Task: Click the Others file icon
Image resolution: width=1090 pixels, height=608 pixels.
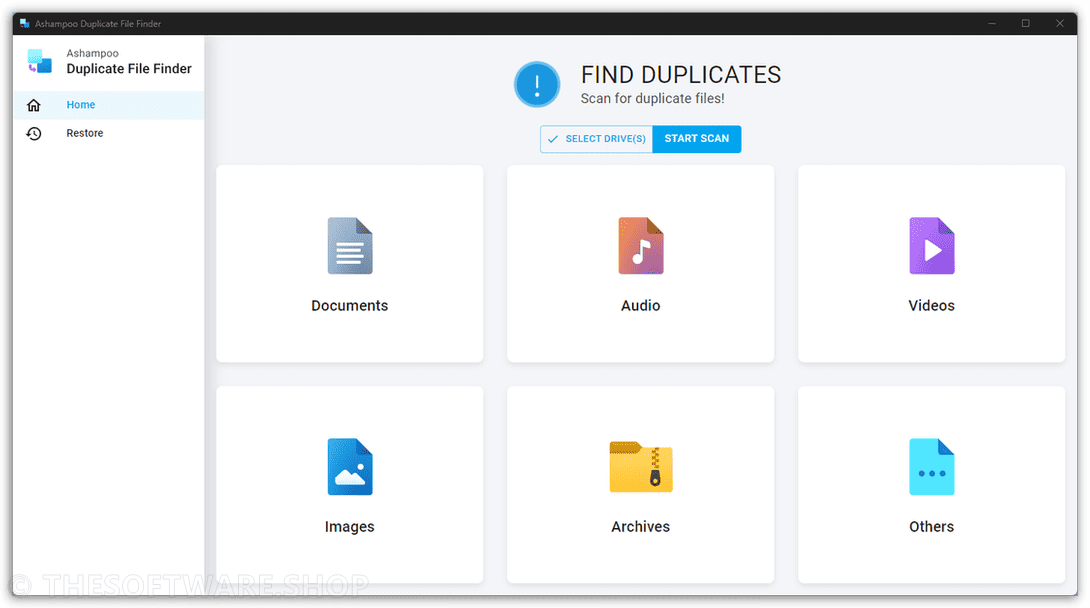Action: [x=932, y=467]
